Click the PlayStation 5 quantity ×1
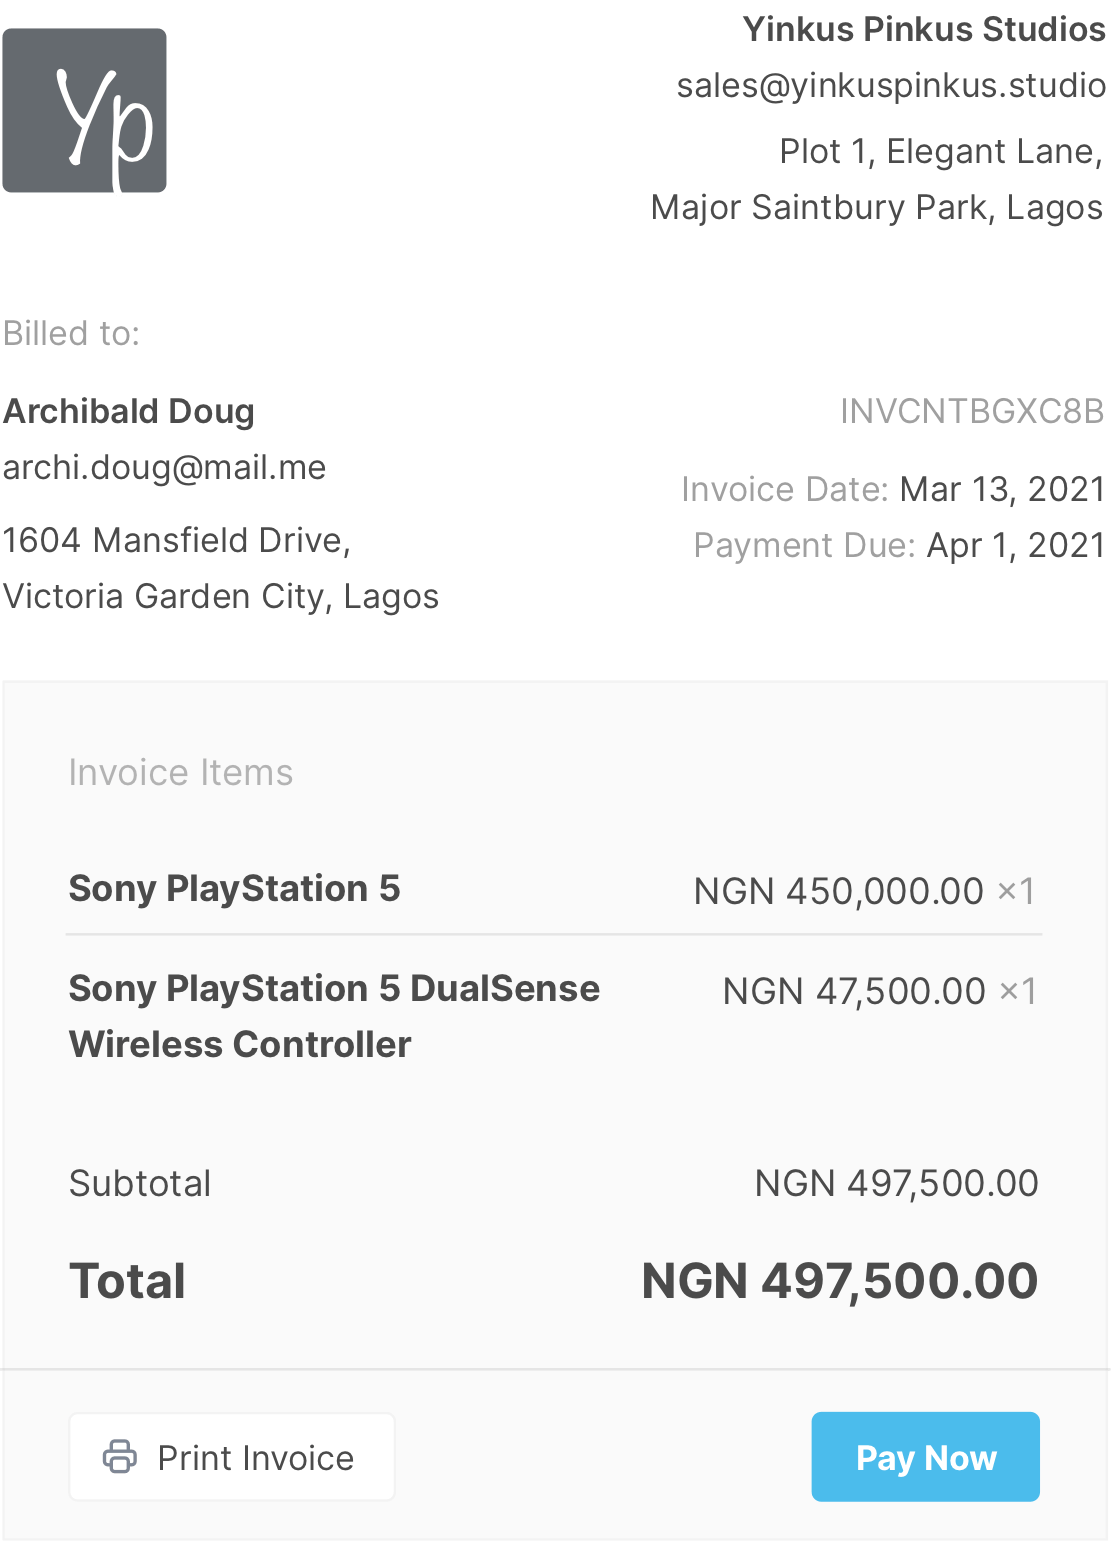 point(1017,891)
